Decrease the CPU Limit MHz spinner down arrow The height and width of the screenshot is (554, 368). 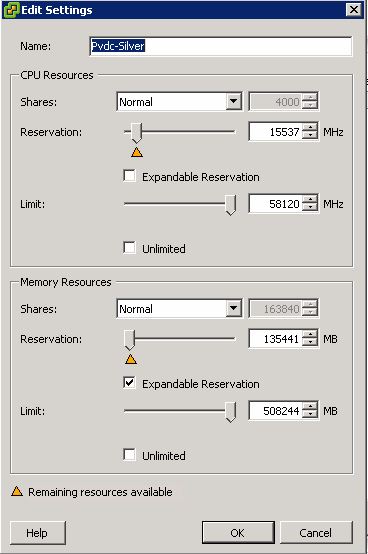(310, 208)
